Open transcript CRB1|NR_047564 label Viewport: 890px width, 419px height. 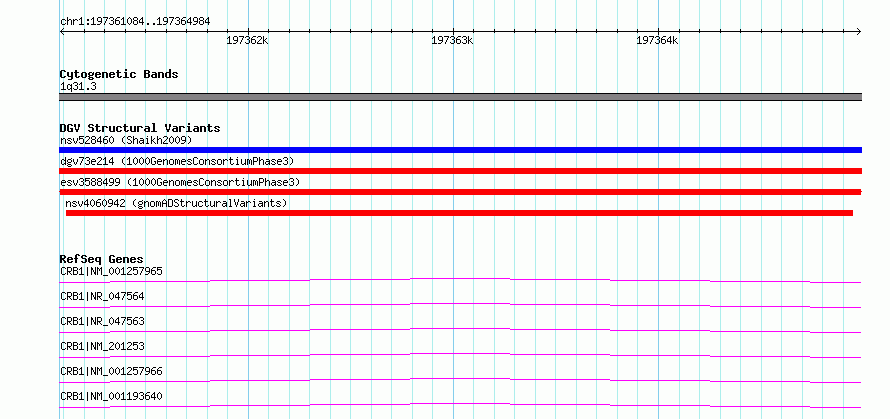(102, 296)
